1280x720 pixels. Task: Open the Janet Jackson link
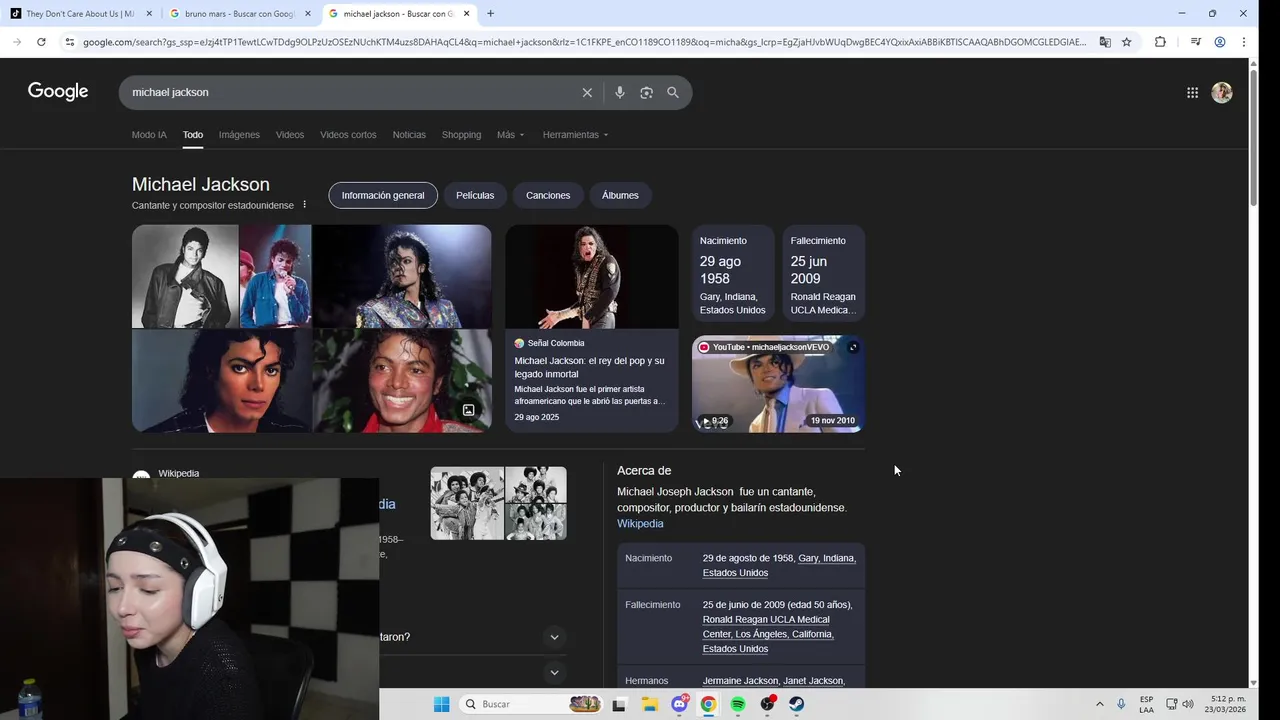coord(814,681)
